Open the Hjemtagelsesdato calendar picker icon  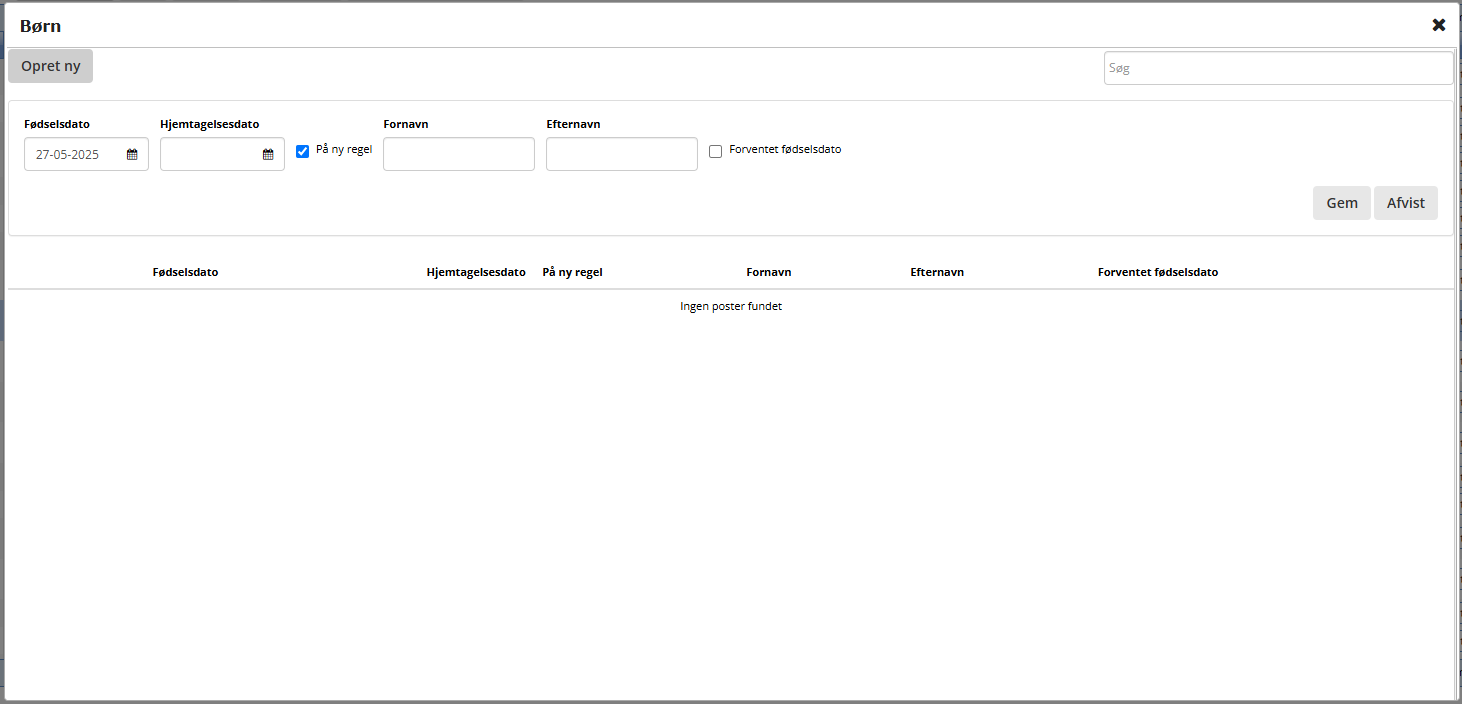(x=268, y=155)
